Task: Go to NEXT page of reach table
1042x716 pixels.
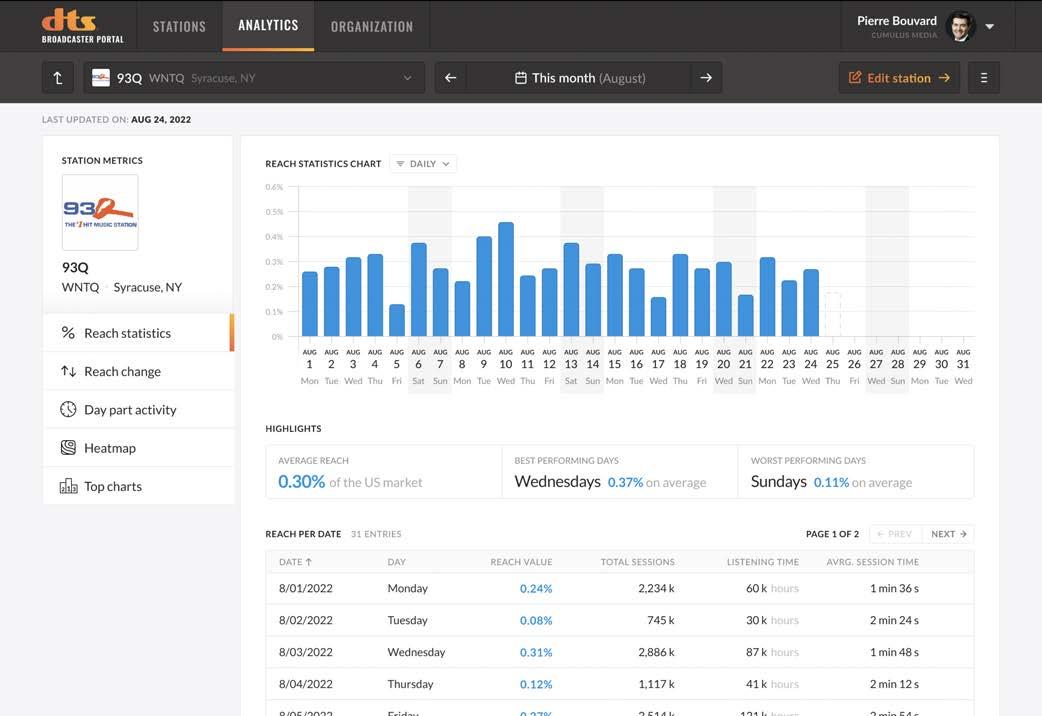Action: point(948,534)
